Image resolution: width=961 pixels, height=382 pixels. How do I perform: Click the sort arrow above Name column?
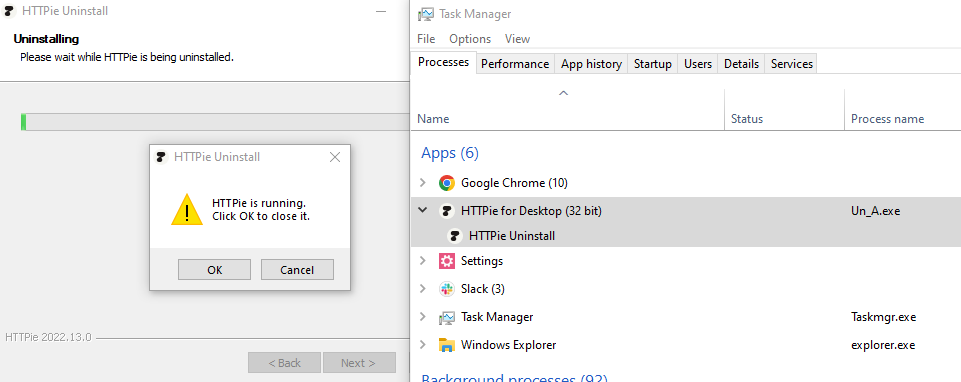point(563,94)
